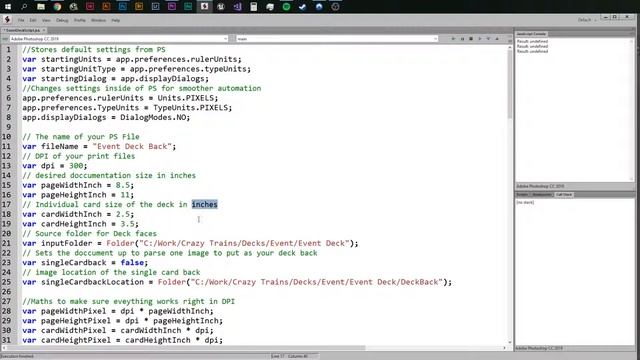Click the ExtendScript Toolkit taskbar icon

(x=204, y=7)
